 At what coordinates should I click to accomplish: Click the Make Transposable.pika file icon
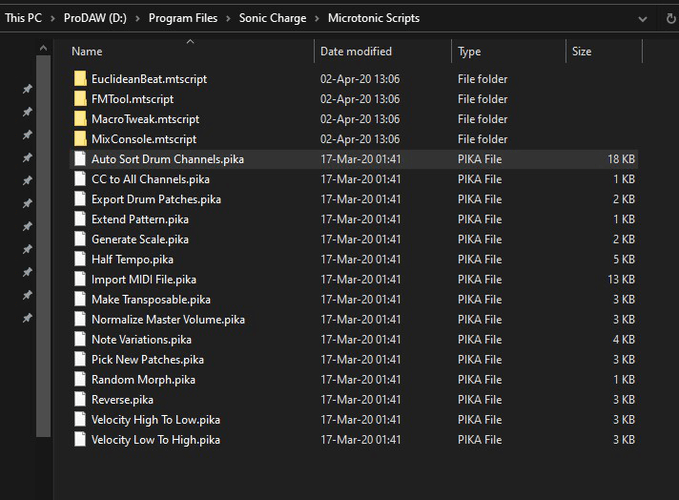click(x=80, y=299)
